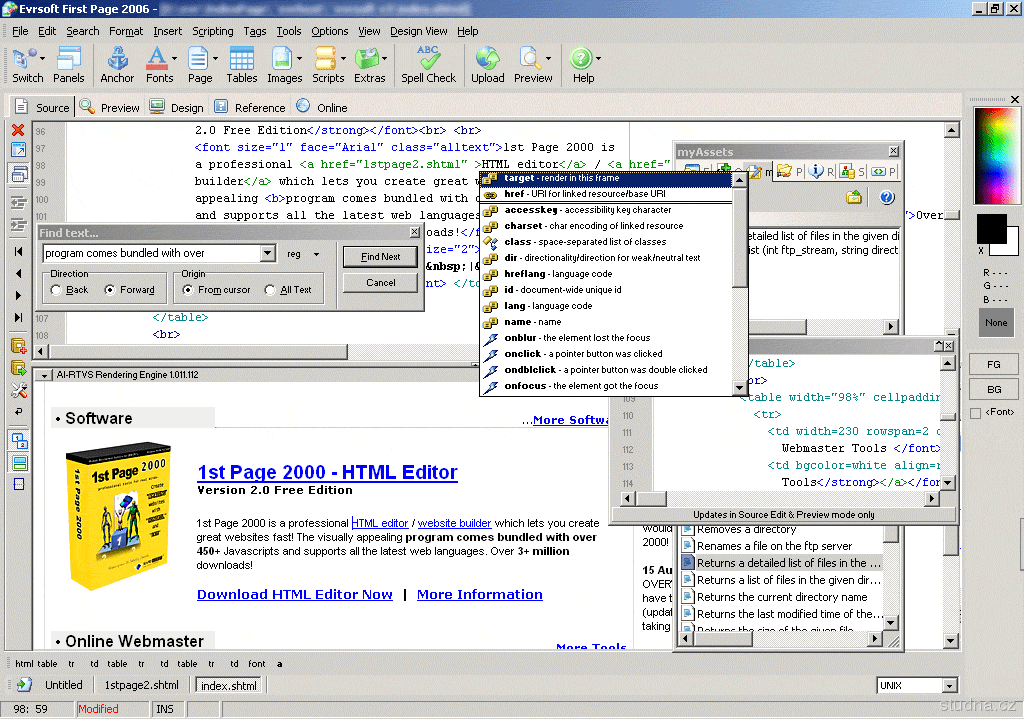Open the UNIX line format dropdown
This screenshot has height=719, width=1024.
point(949,686)
